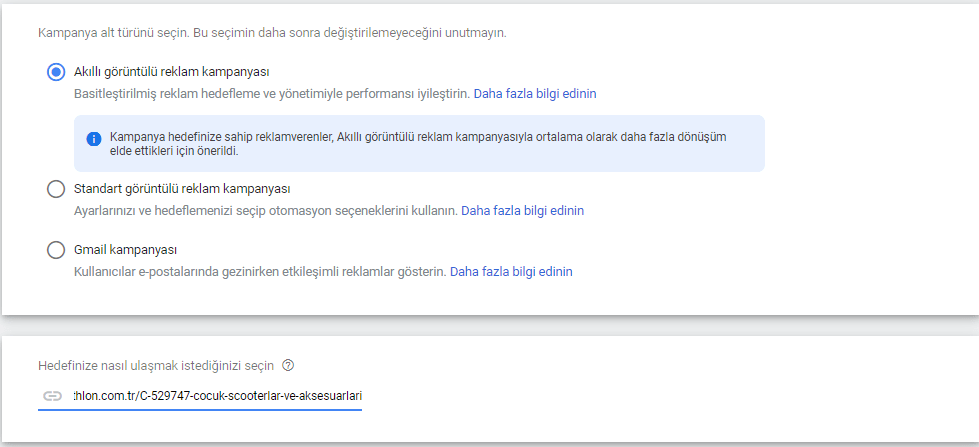979x447 pixels.
Task: Pick the Gmail kampanyası radio button
Action: coord(56,249)
